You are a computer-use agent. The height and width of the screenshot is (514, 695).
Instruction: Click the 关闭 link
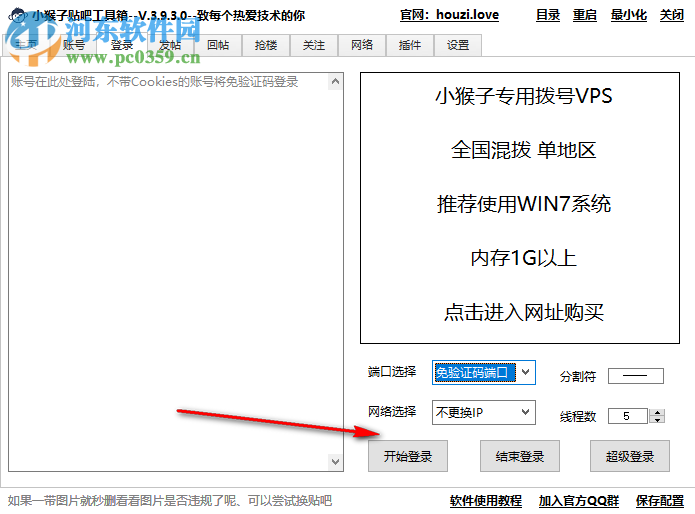672,15
